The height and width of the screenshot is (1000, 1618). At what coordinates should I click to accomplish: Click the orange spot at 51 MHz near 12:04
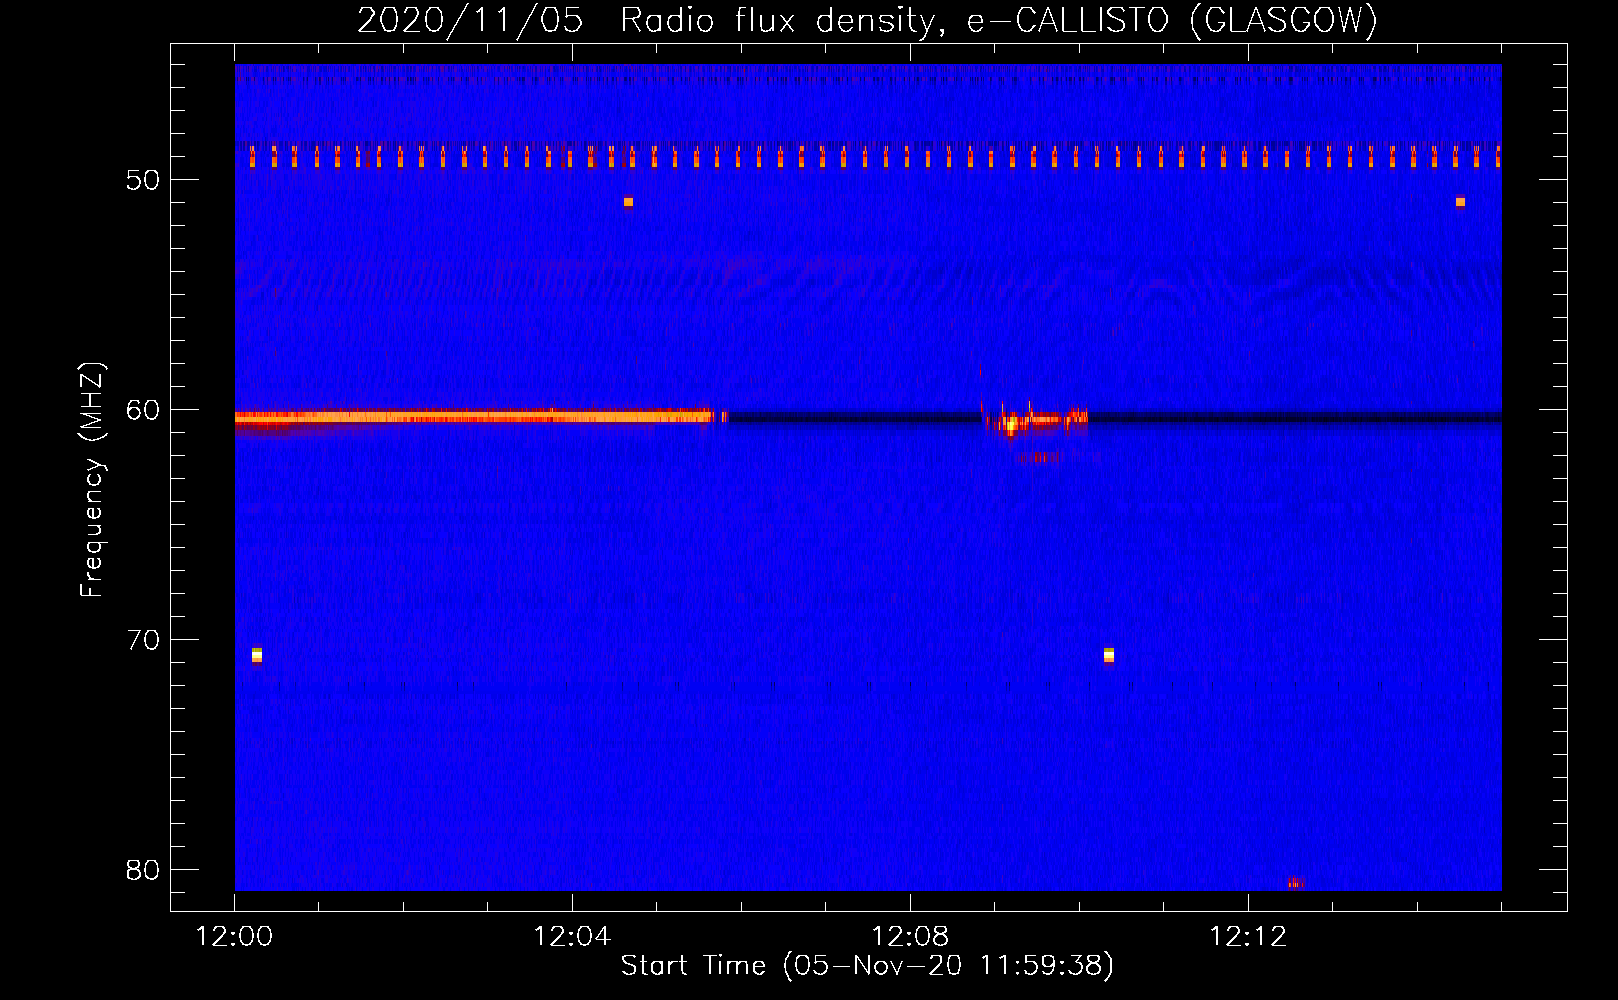[x=628, y=202]
